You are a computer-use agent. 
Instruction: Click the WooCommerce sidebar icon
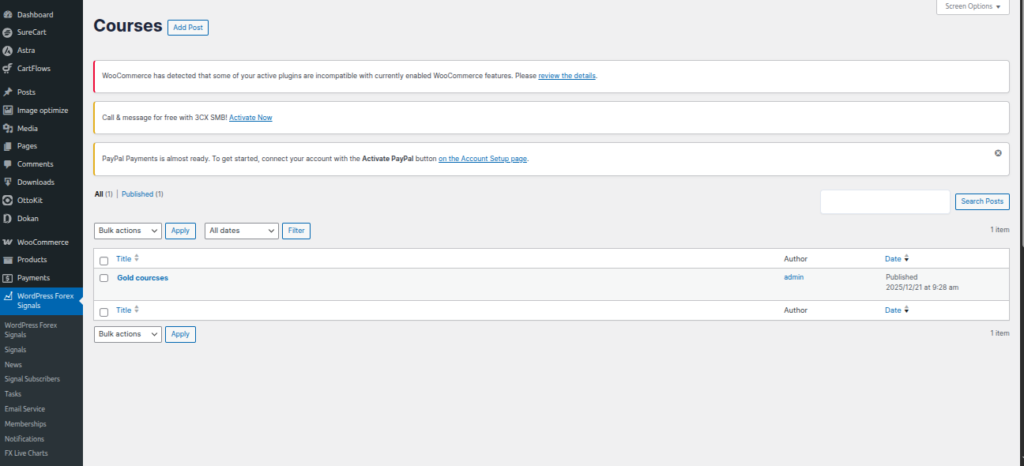point(8,242)
